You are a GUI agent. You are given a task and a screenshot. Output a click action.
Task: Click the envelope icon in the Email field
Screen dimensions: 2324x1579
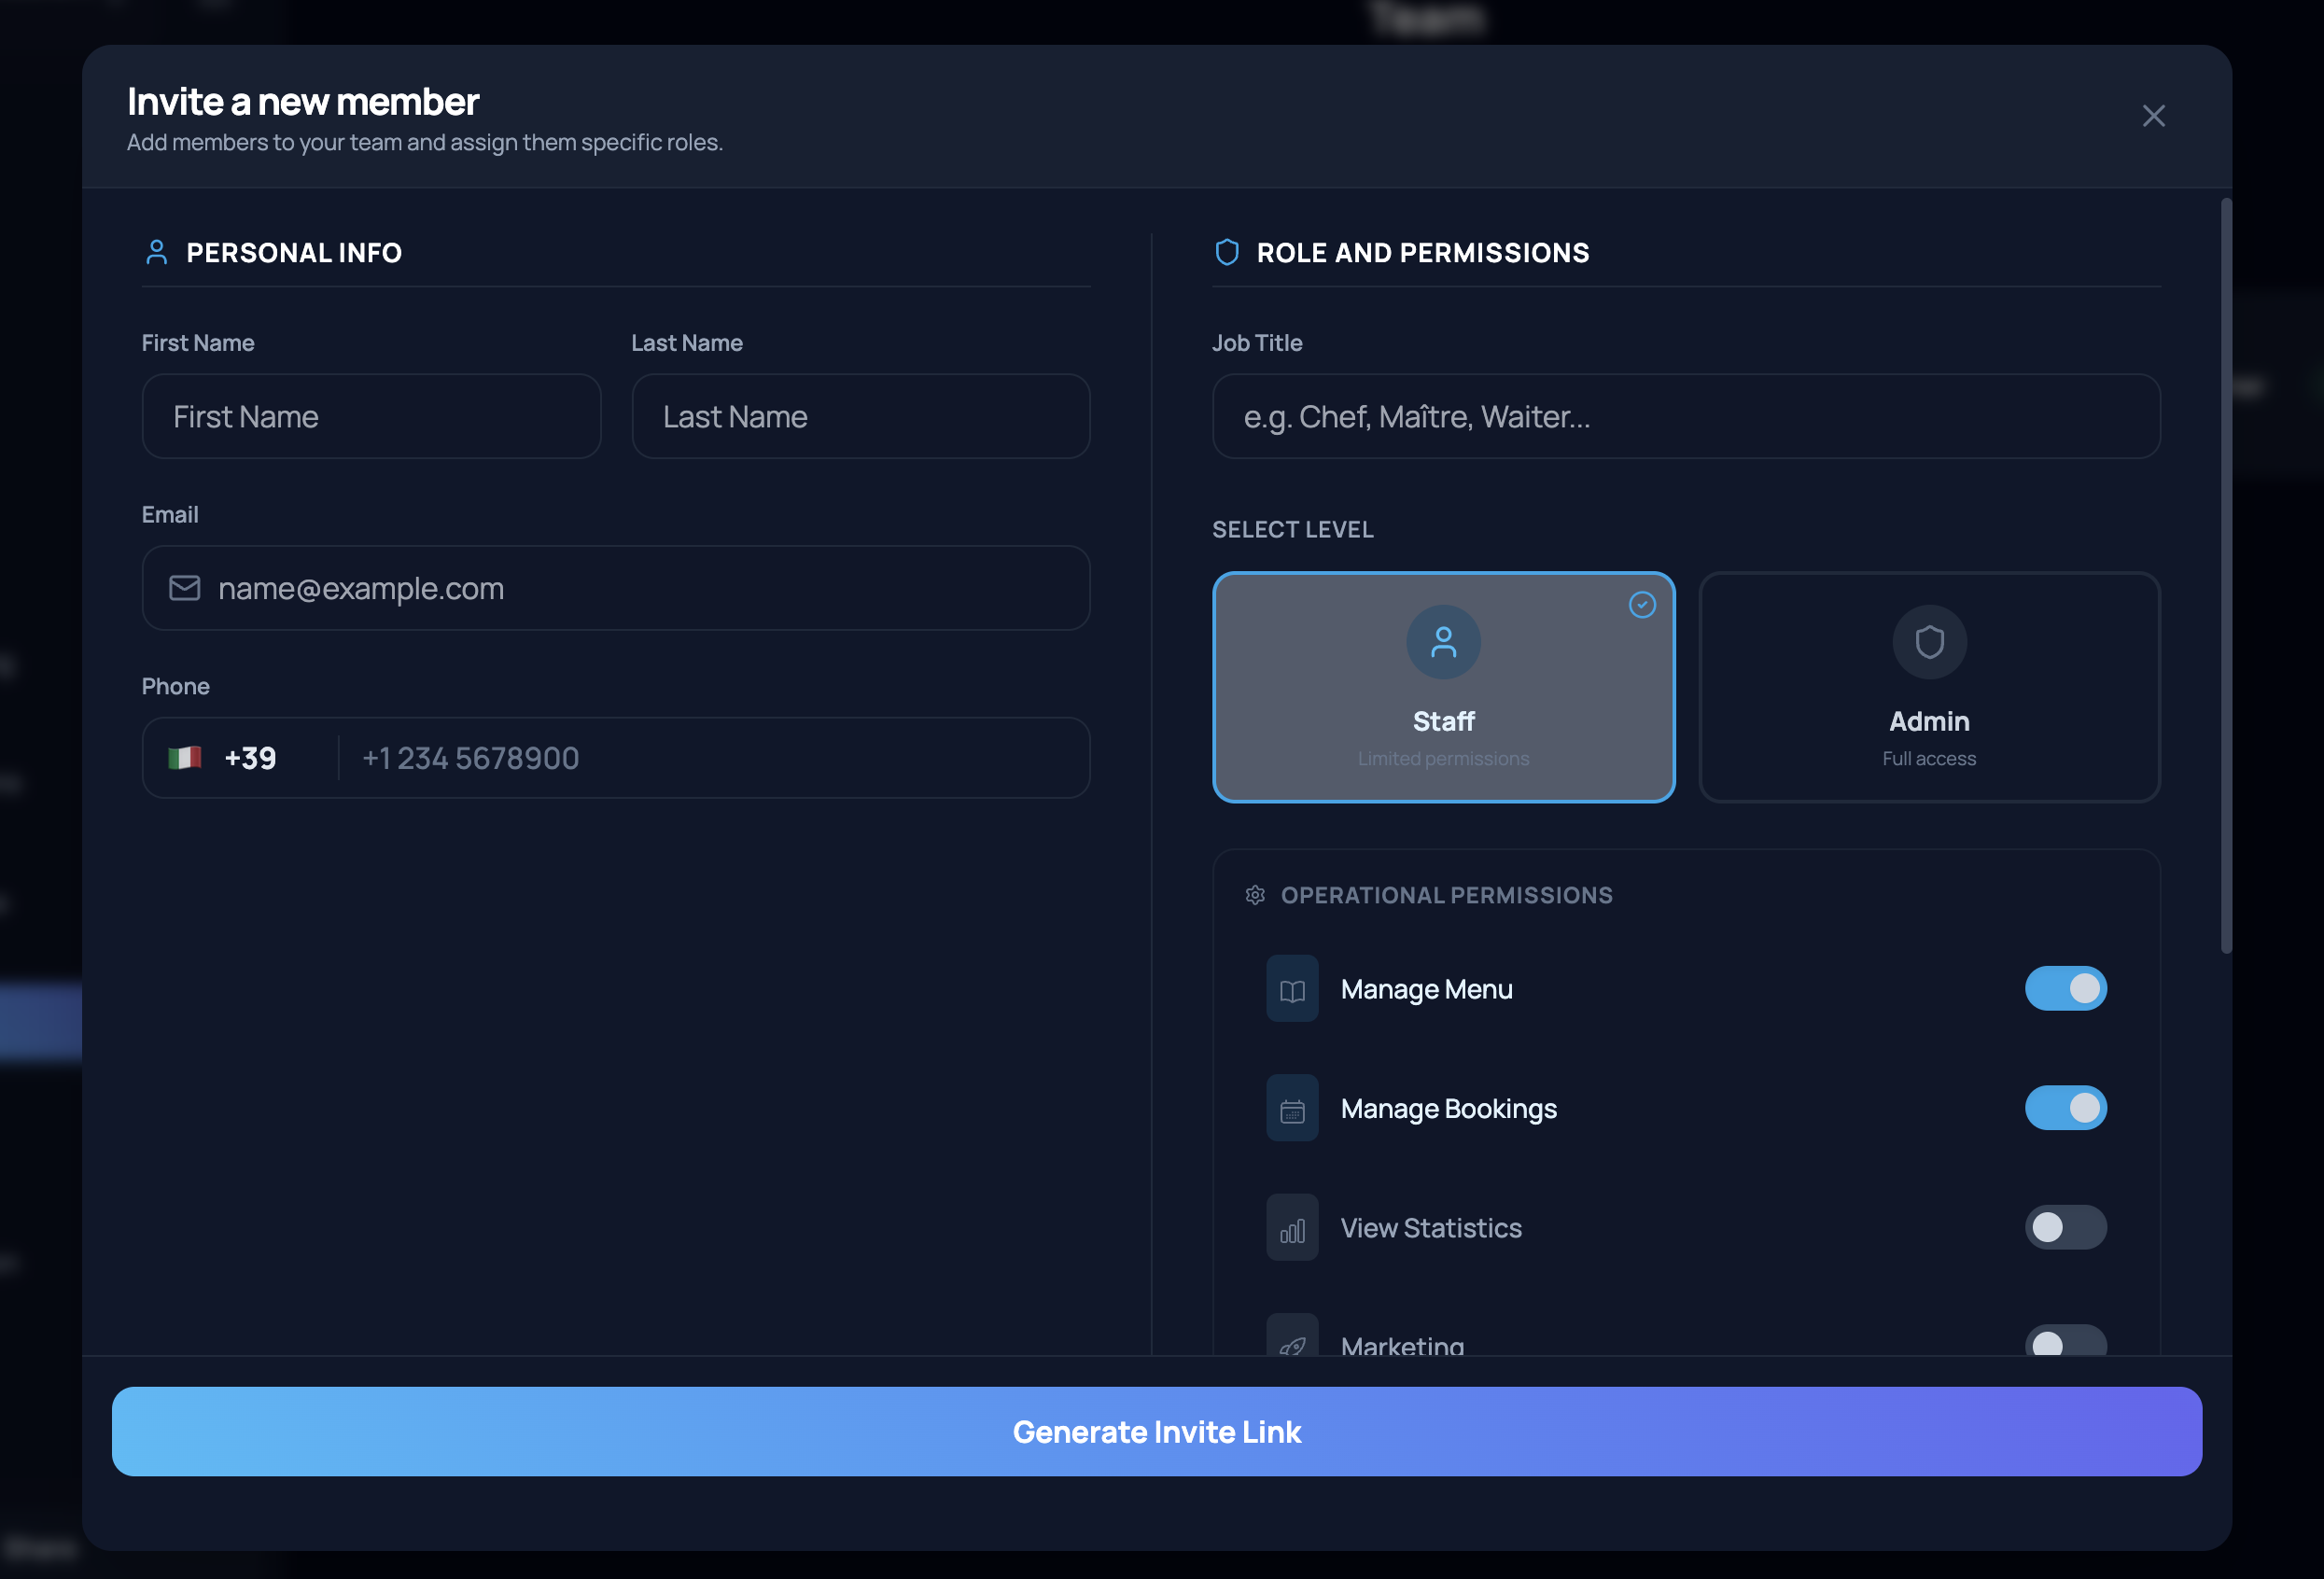(184, 588)
